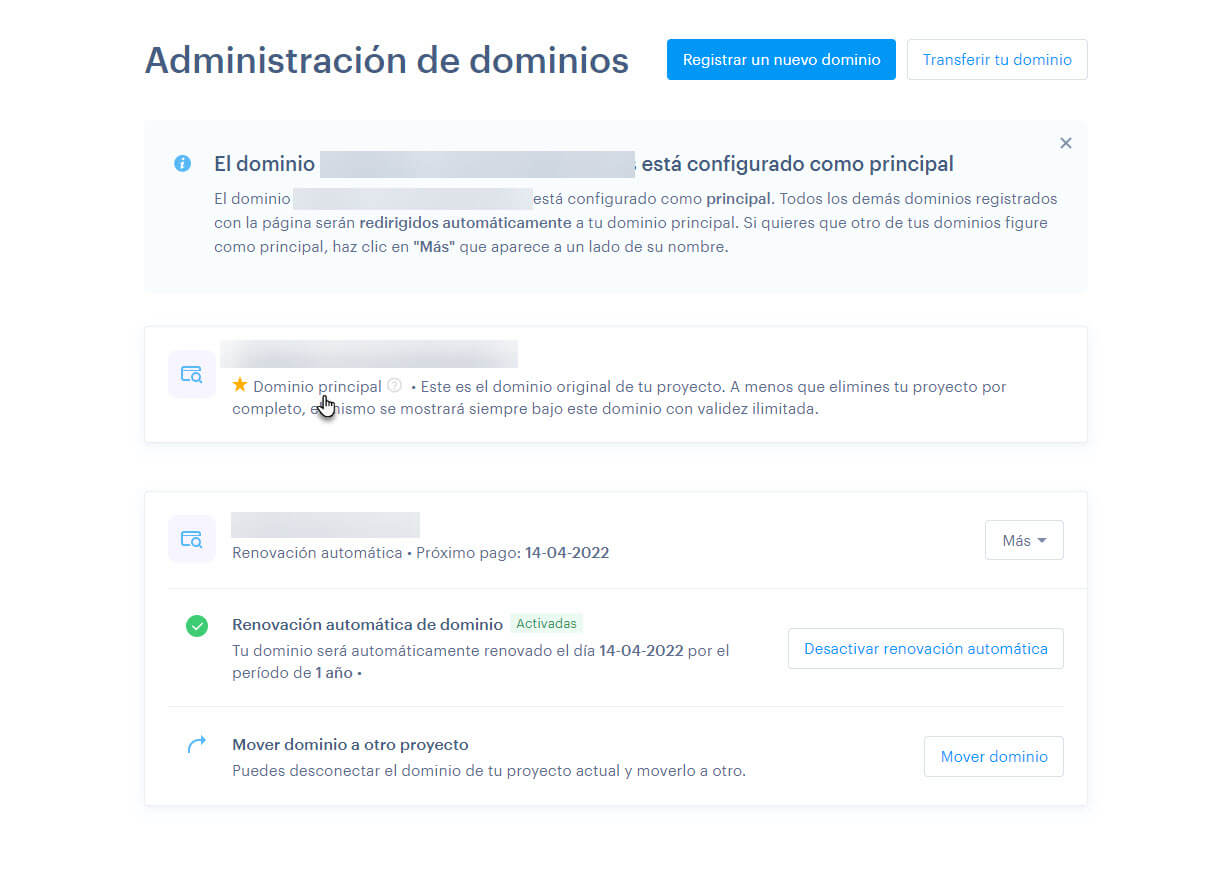Collapse the second domain's details panel

click(x=1023, y=539)
